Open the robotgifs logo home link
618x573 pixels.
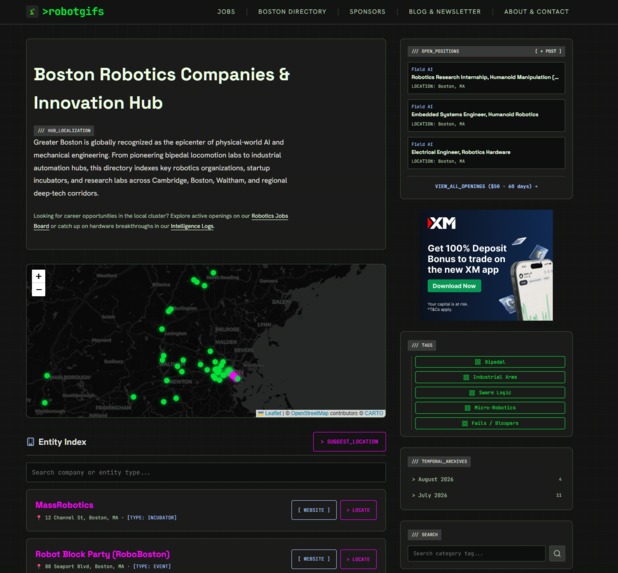tap(65, 11)
